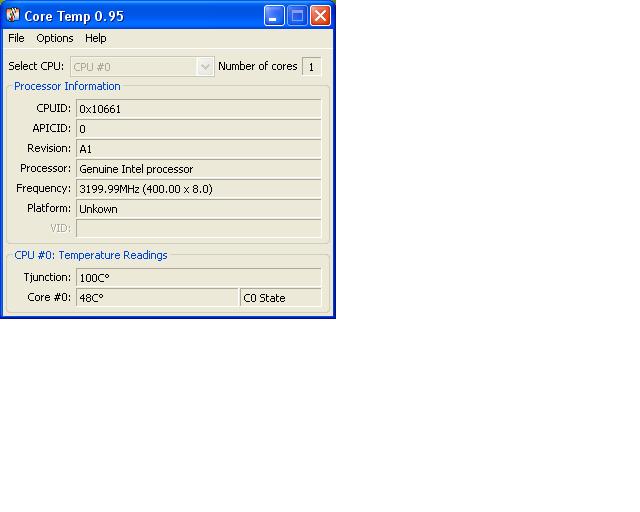640x512 pixels.
Task: Open the Options menu
Action: click(x=55, y=38)
